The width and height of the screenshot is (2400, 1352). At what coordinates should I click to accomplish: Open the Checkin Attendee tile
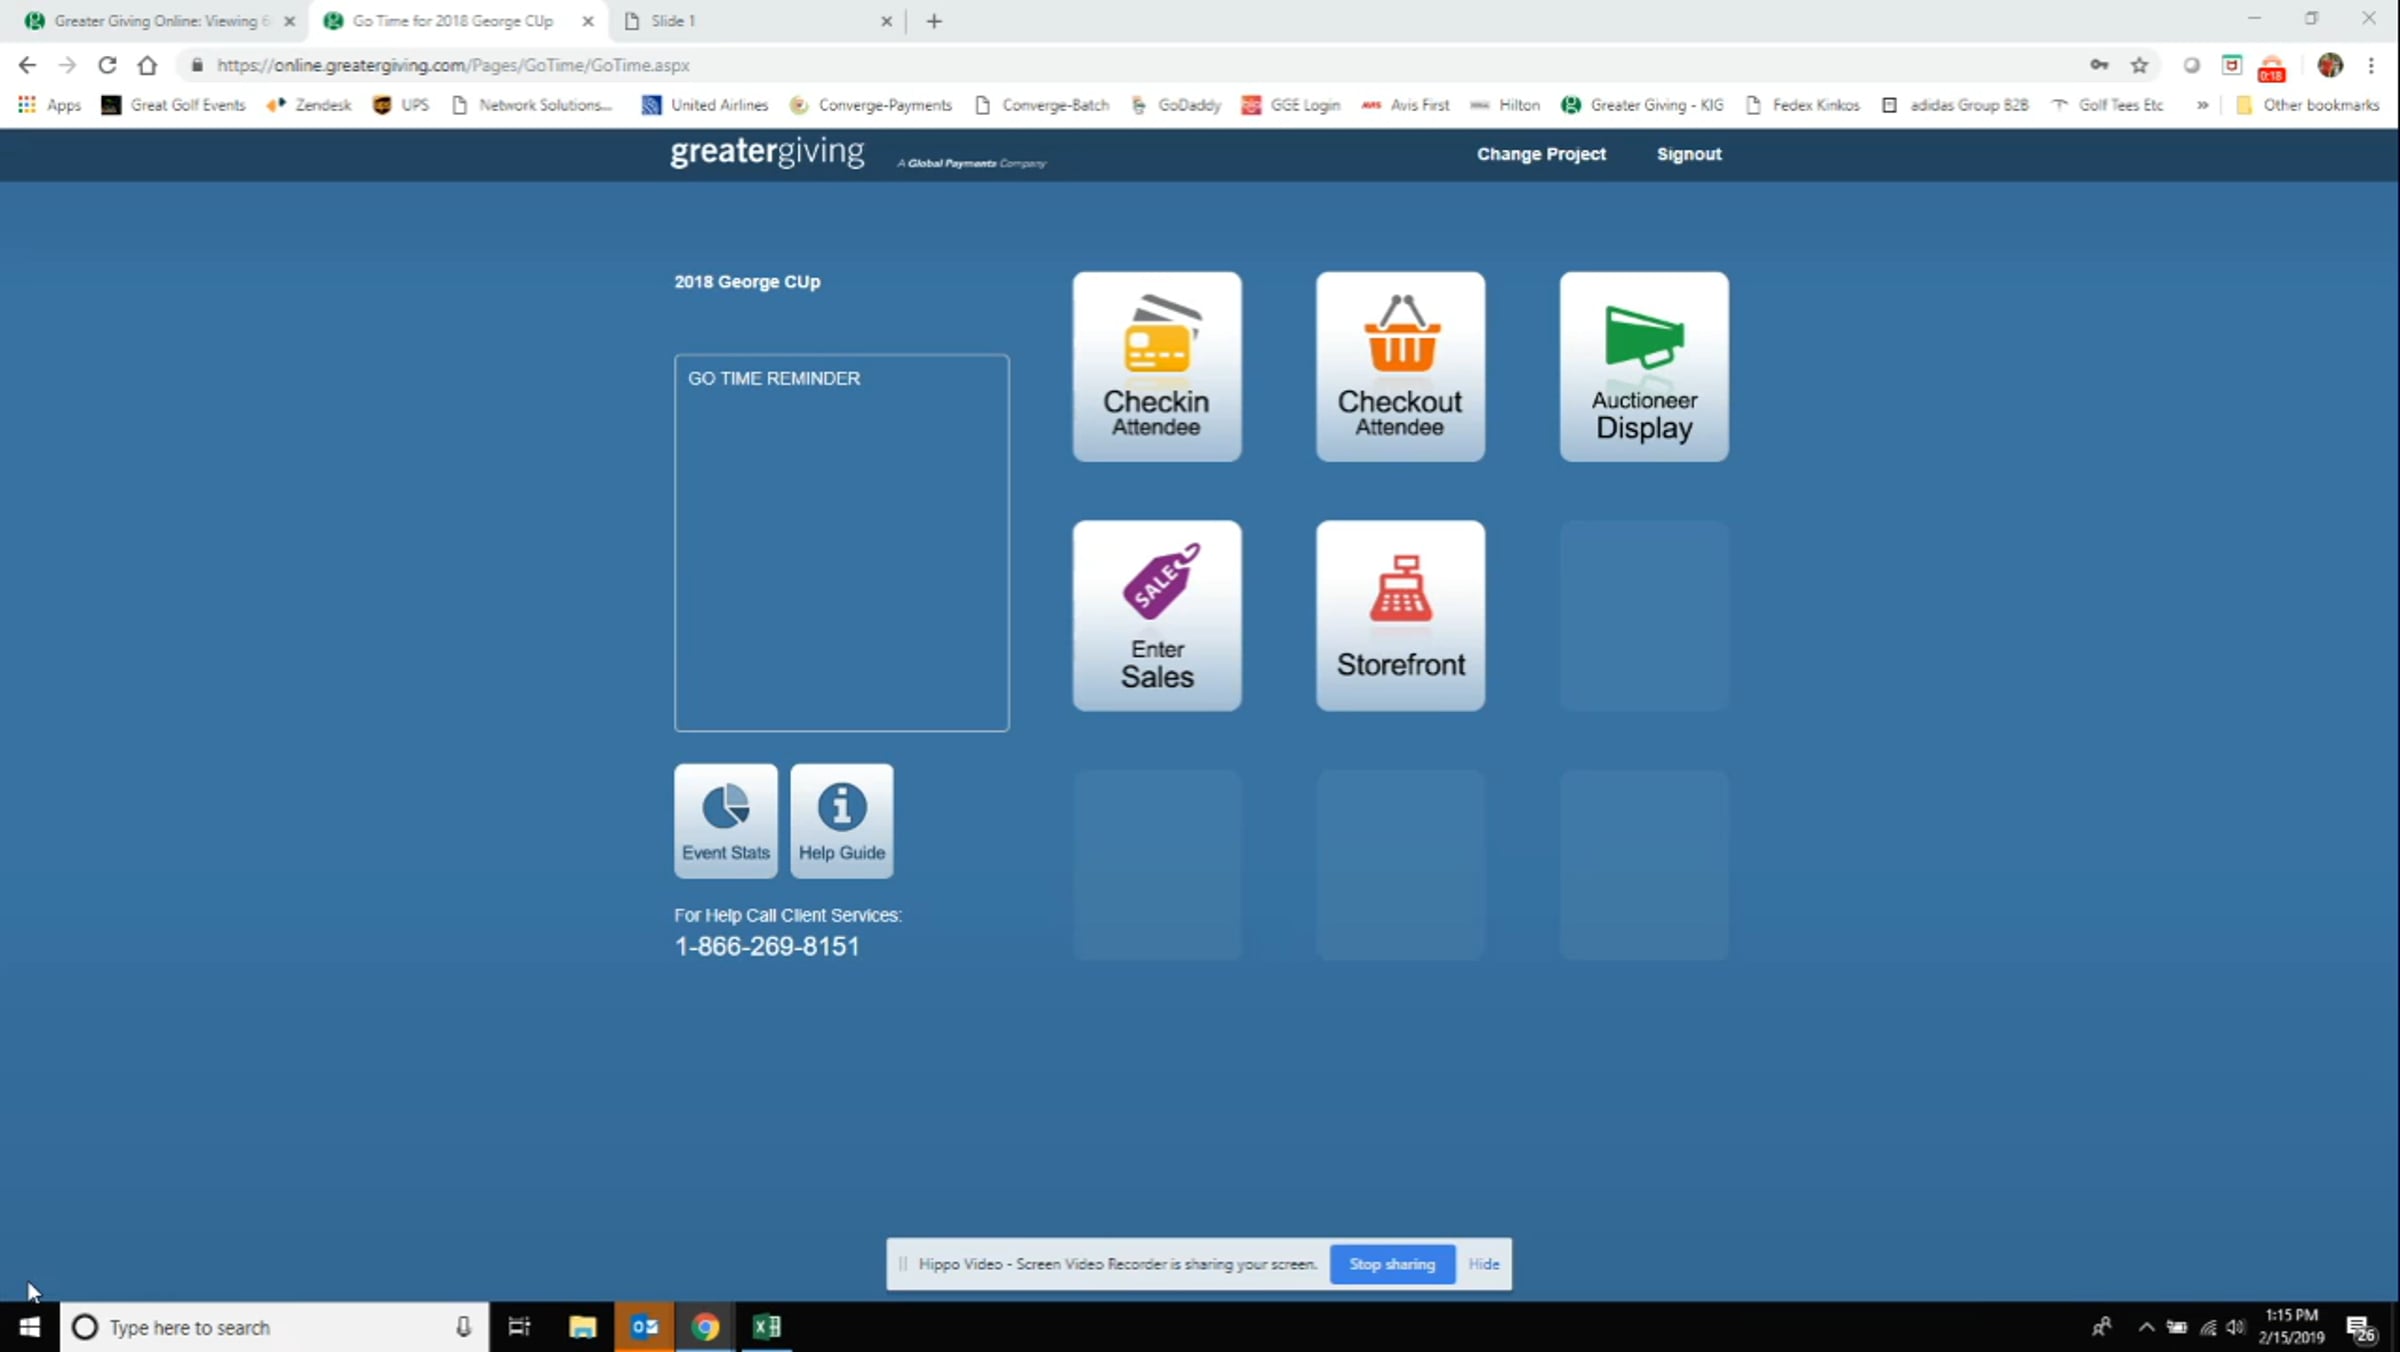[x=1157, y=366]
